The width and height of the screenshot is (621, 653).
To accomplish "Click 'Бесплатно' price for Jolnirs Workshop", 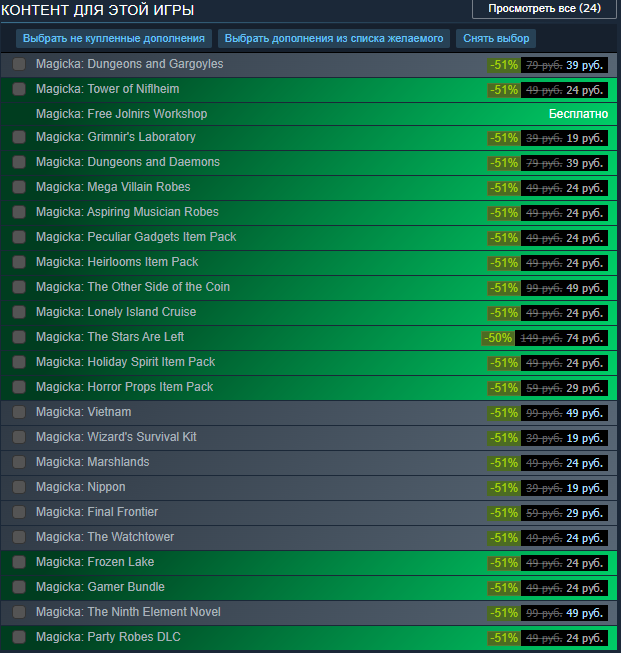I will pos(578,114).
